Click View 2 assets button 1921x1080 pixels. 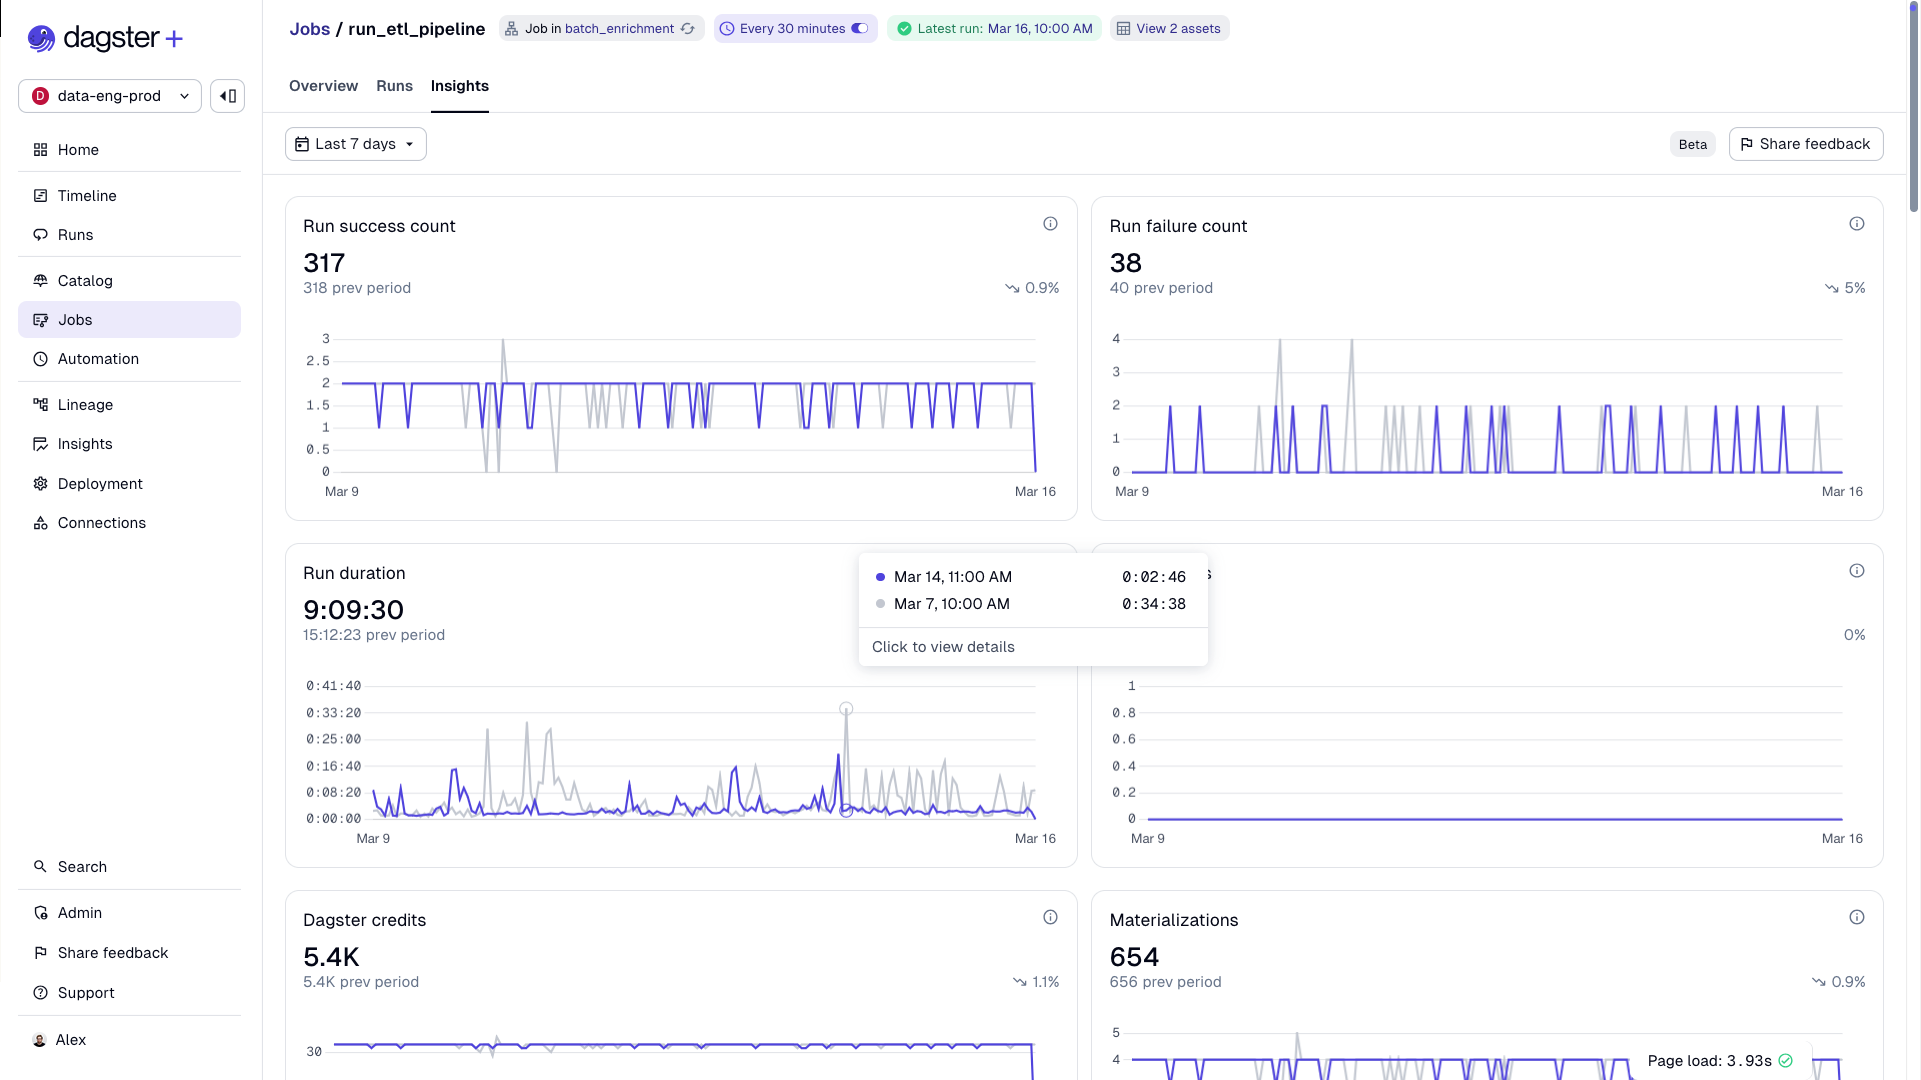[1169, 29]
